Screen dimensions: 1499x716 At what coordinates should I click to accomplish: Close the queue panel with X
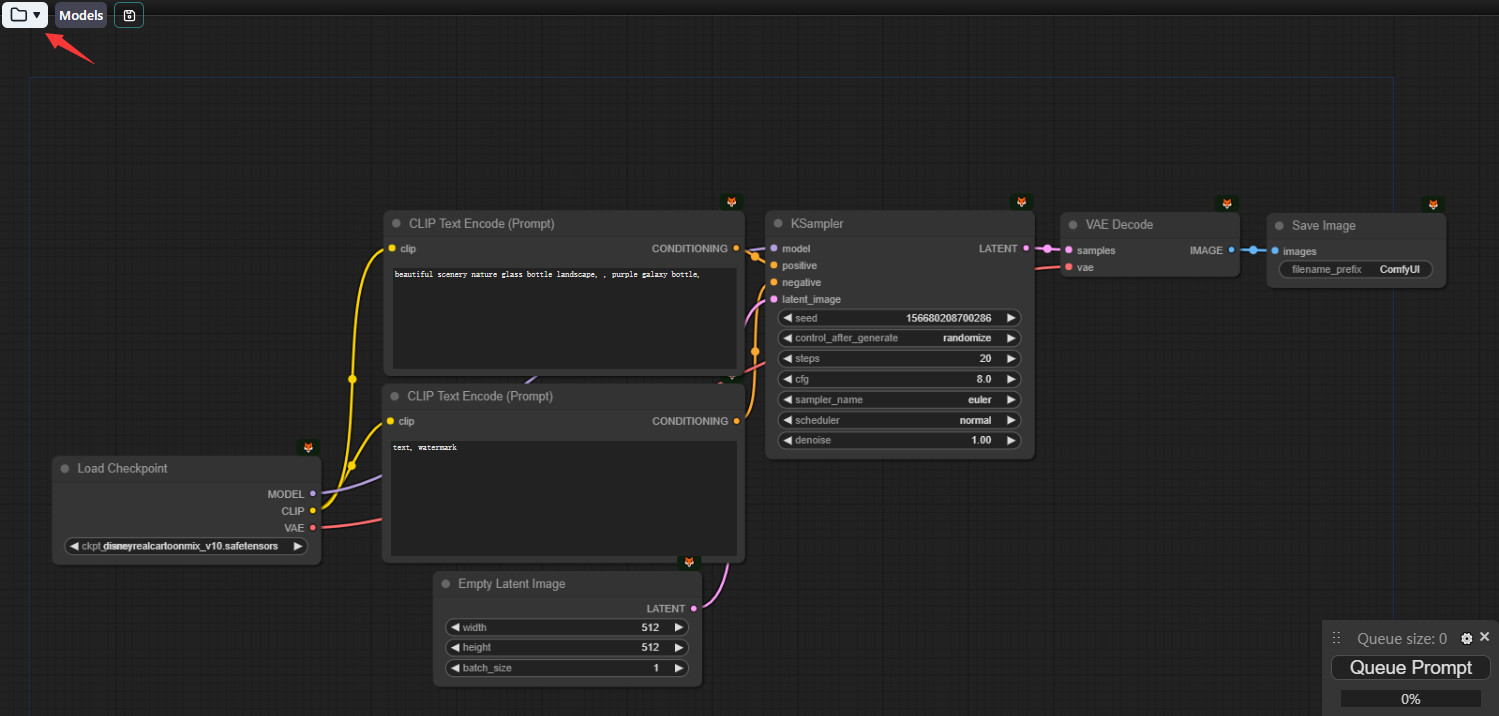point(1484,637)
